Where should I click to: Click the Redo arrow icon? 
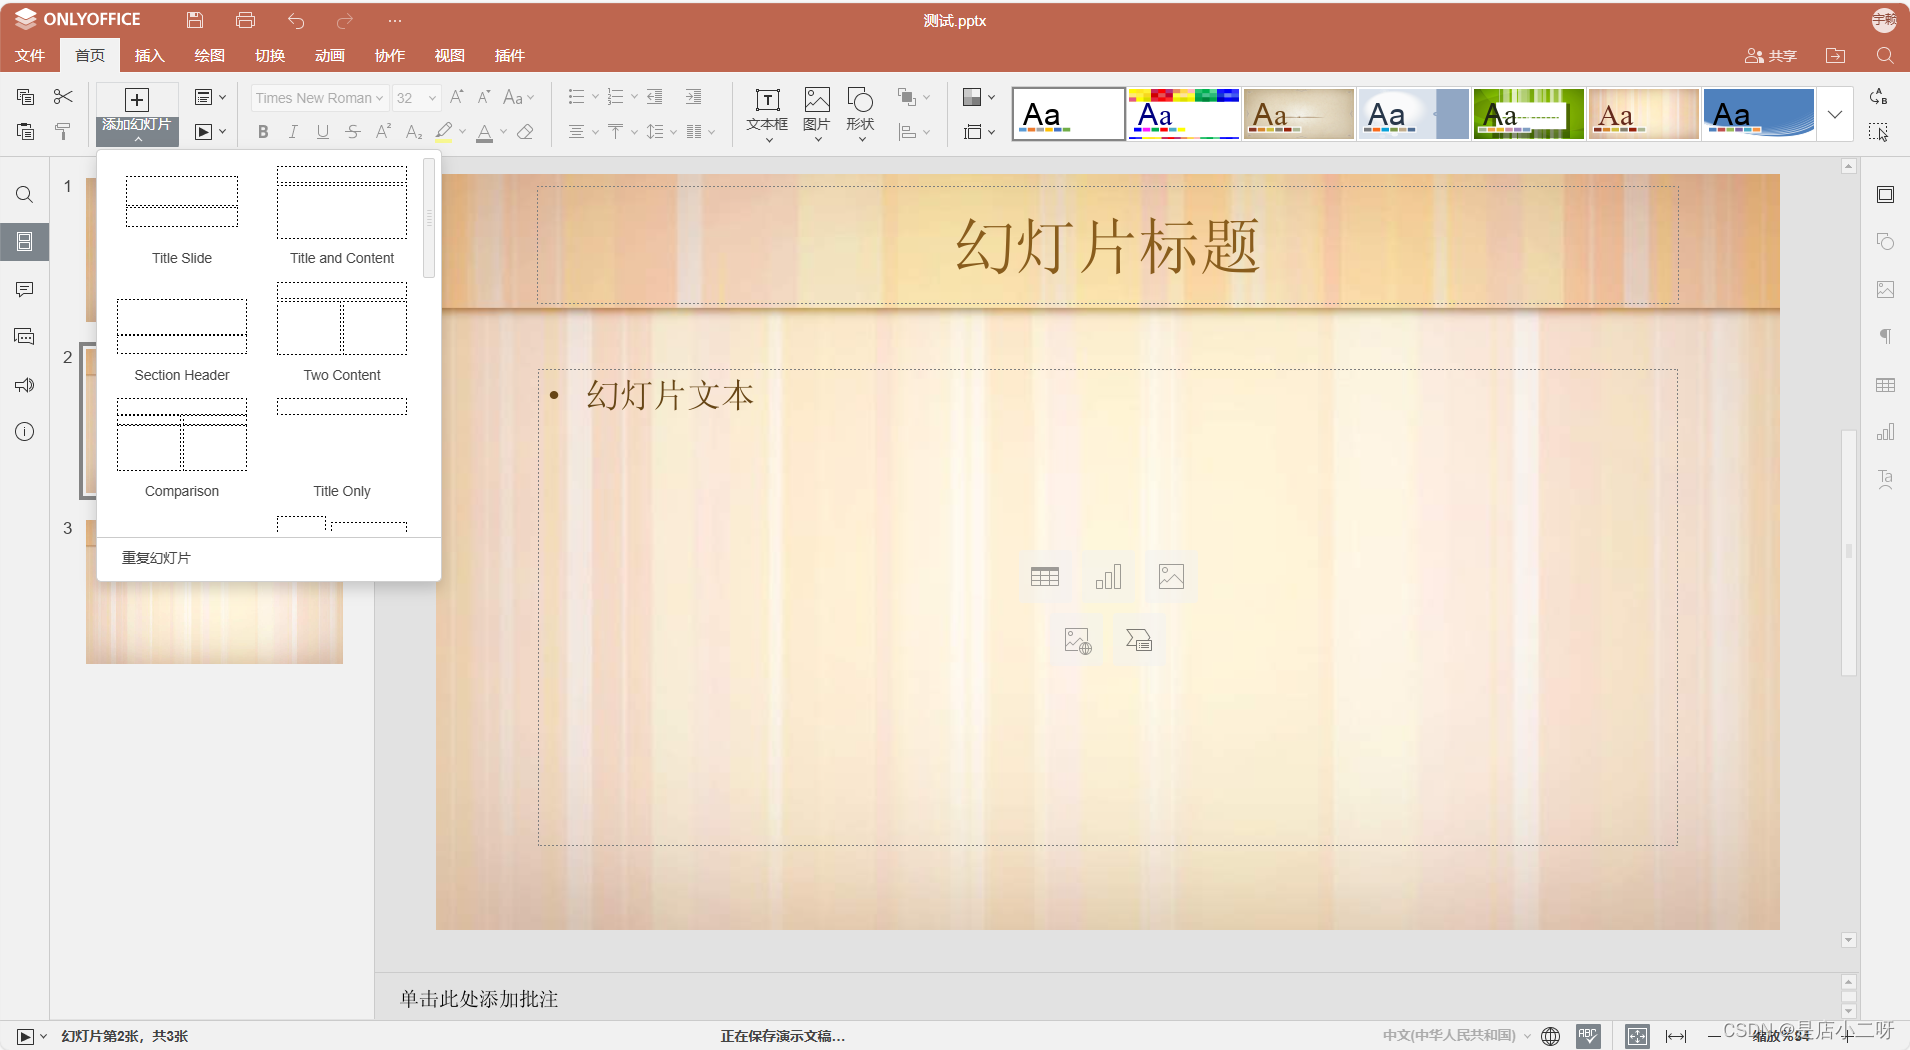point(345,20)
